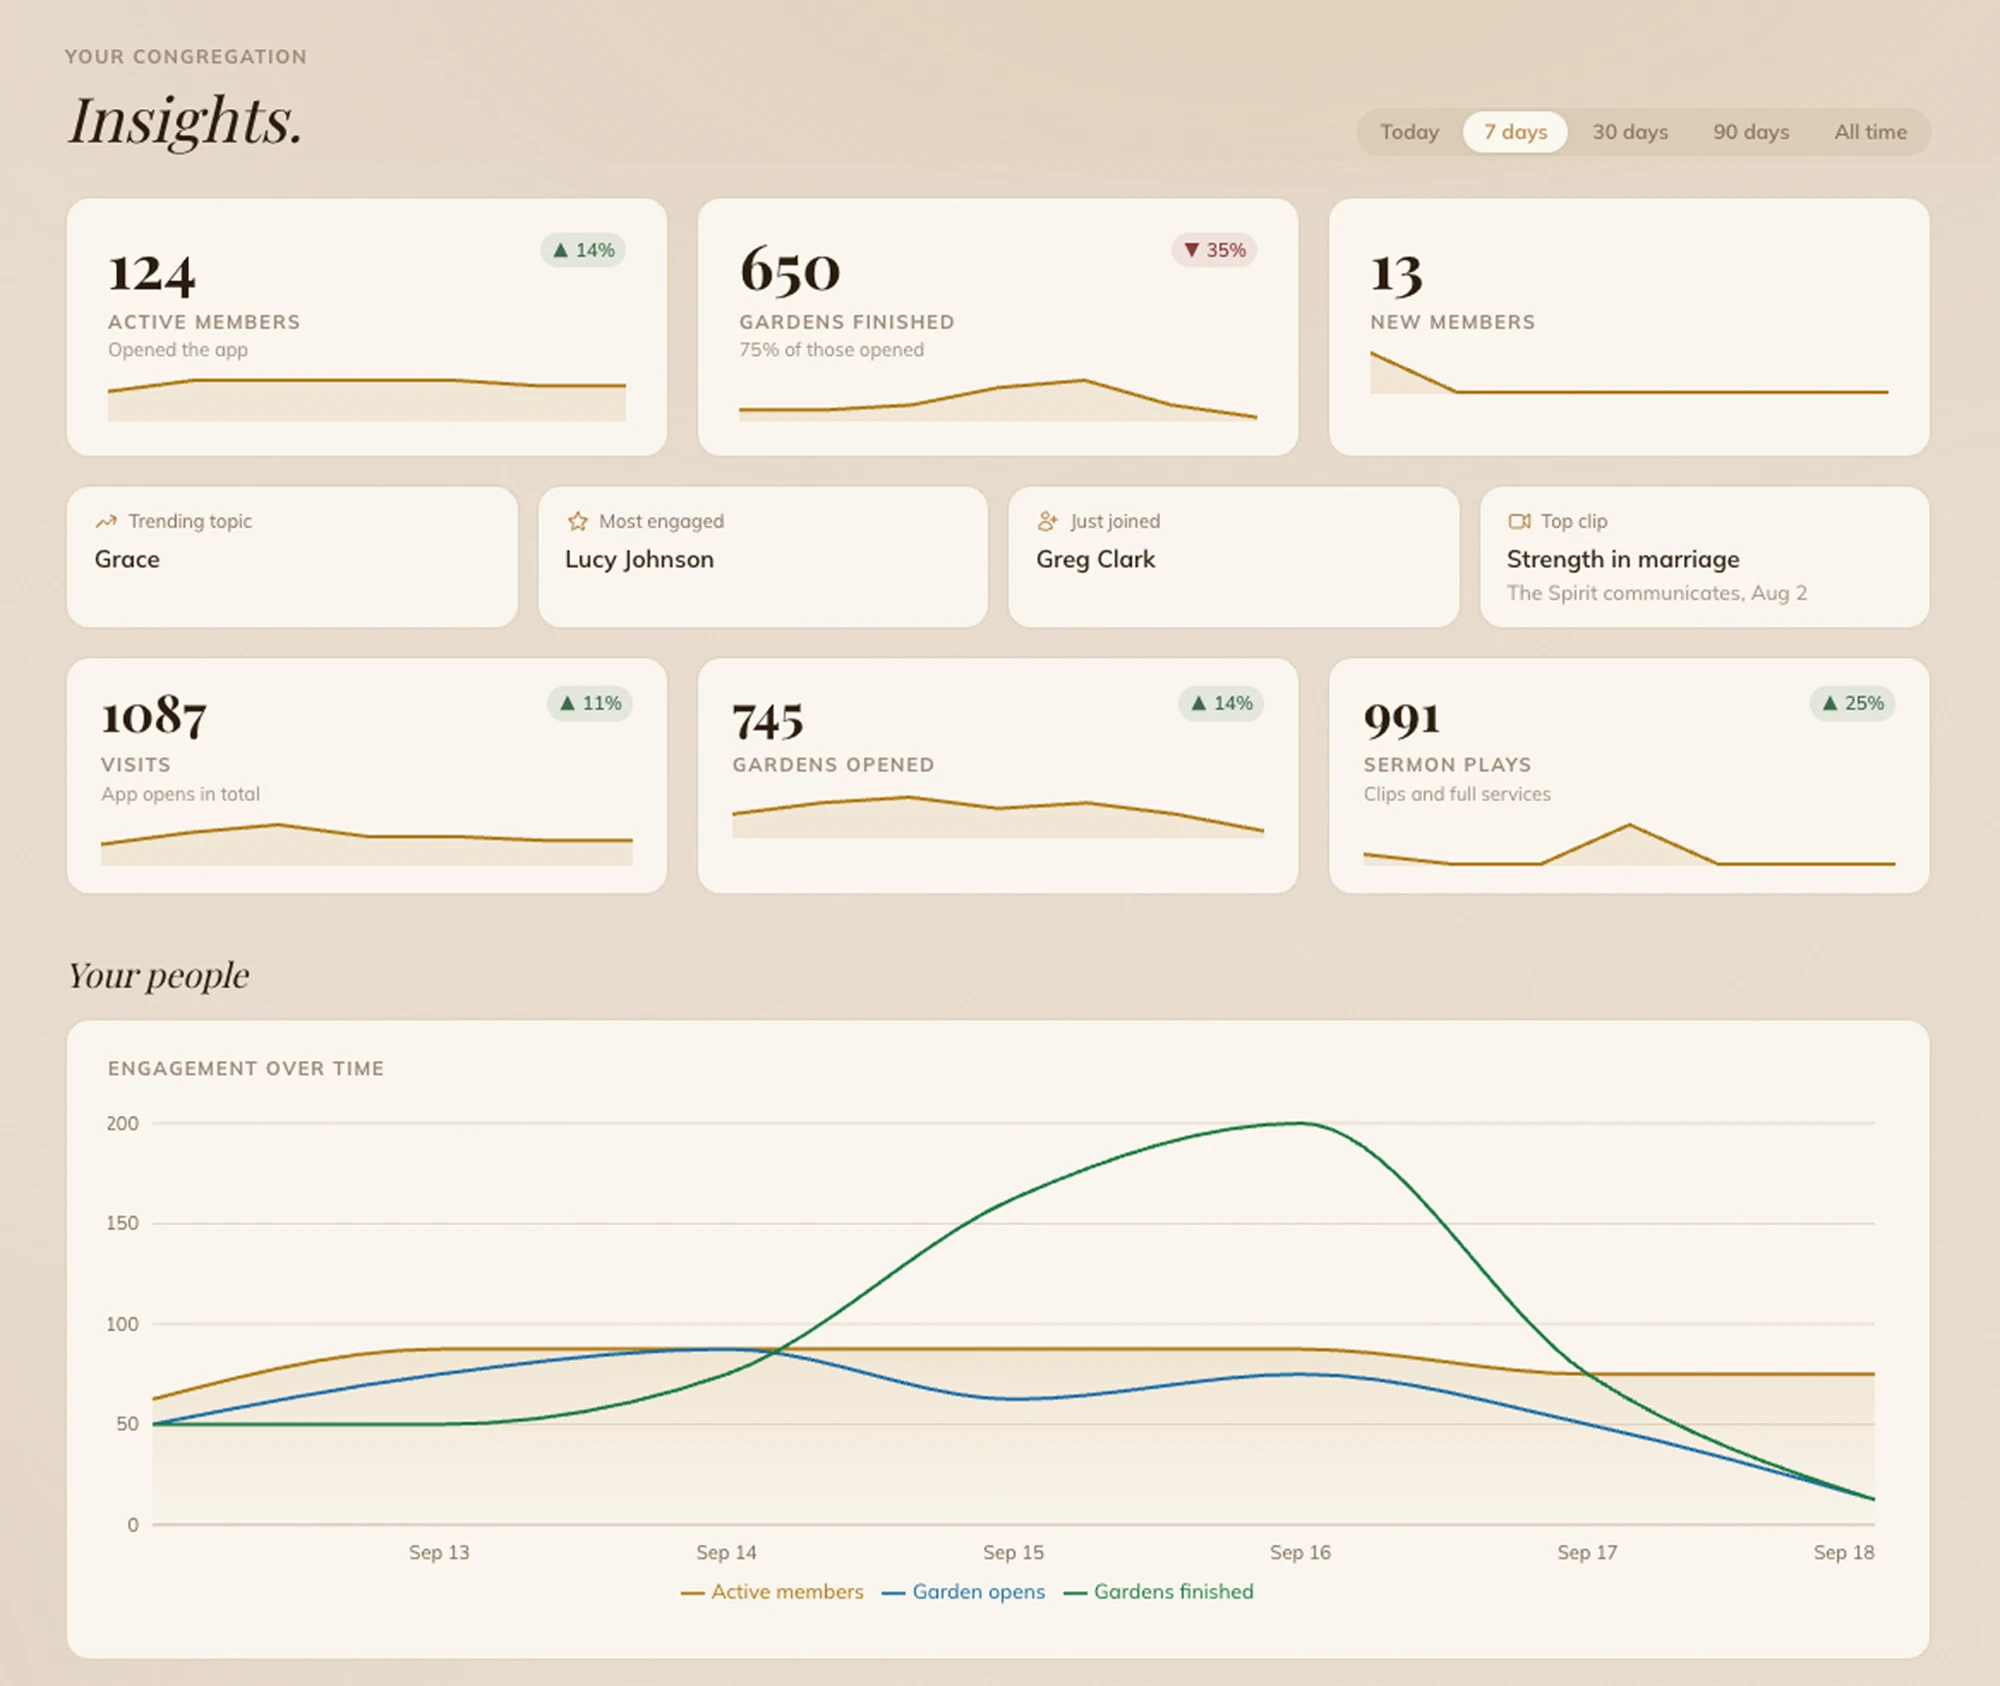Click the Top clip video icon
This screenshot has width=2000, height=1686.
[1519, 521]
